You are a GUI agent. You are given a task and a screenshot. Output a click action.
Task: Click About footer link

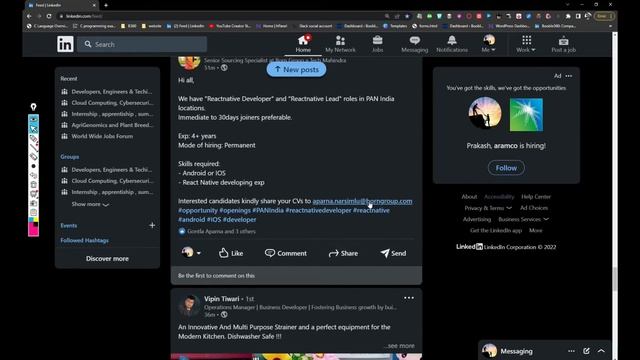pos(469,197)
